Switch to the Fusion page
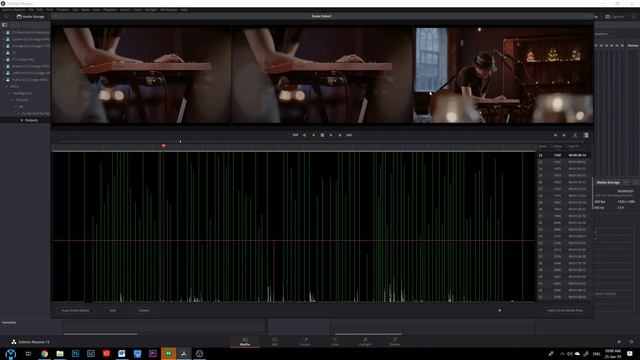The width and height of the screenshot is (640, 360). click(305, 342)
